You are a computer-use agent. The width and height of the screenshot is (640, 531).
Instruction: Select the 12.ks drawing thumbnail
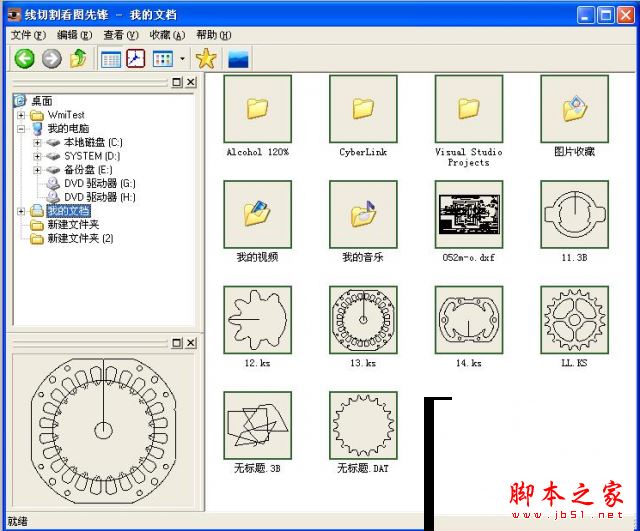click(x=258, y=320)
